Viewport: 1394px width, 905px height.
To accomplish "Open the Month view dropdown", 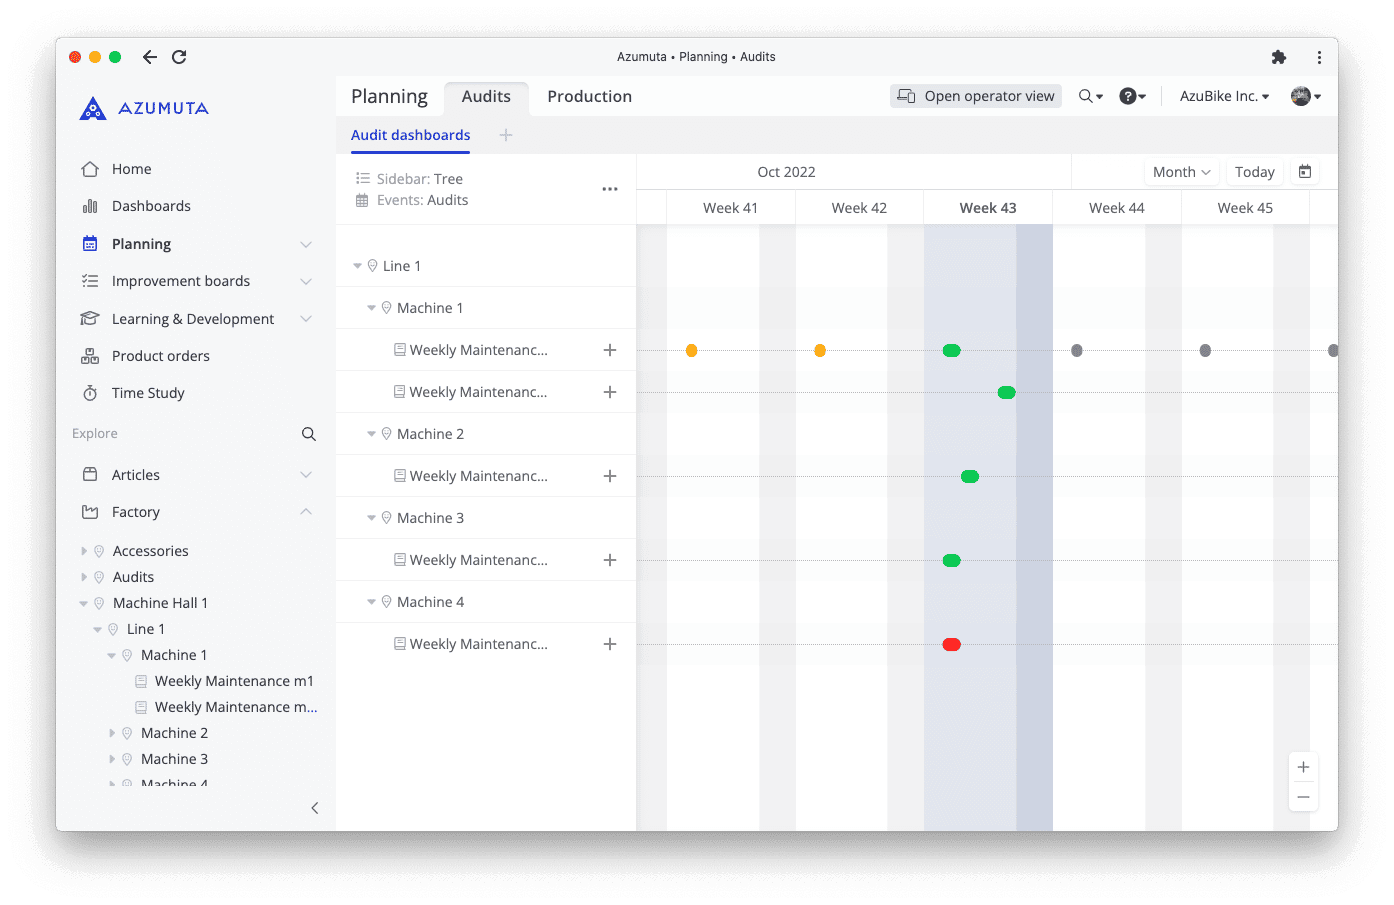I will pos(1181,171).
